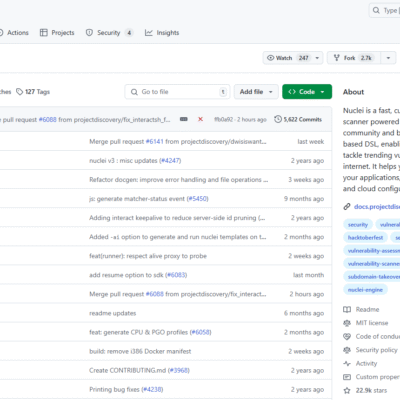Click the 'readme updates' commit message

tap(113, 313)
